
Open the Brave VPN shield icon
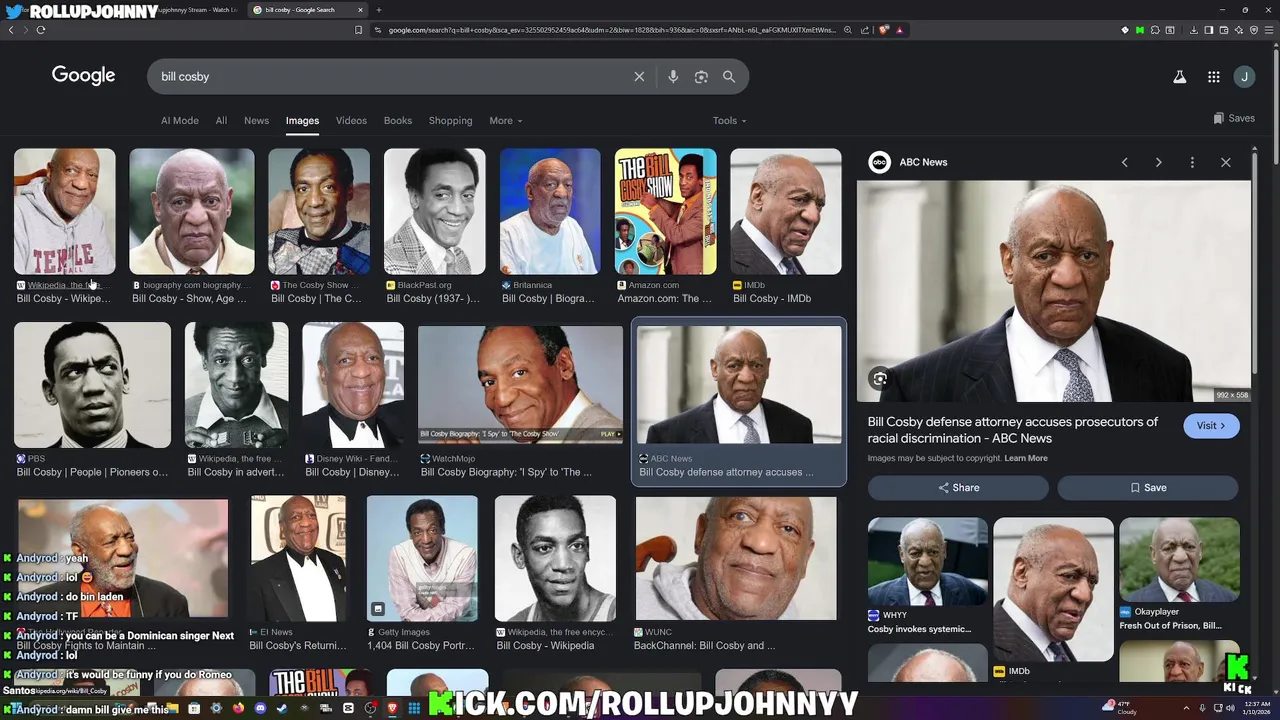click(1254, 30)
